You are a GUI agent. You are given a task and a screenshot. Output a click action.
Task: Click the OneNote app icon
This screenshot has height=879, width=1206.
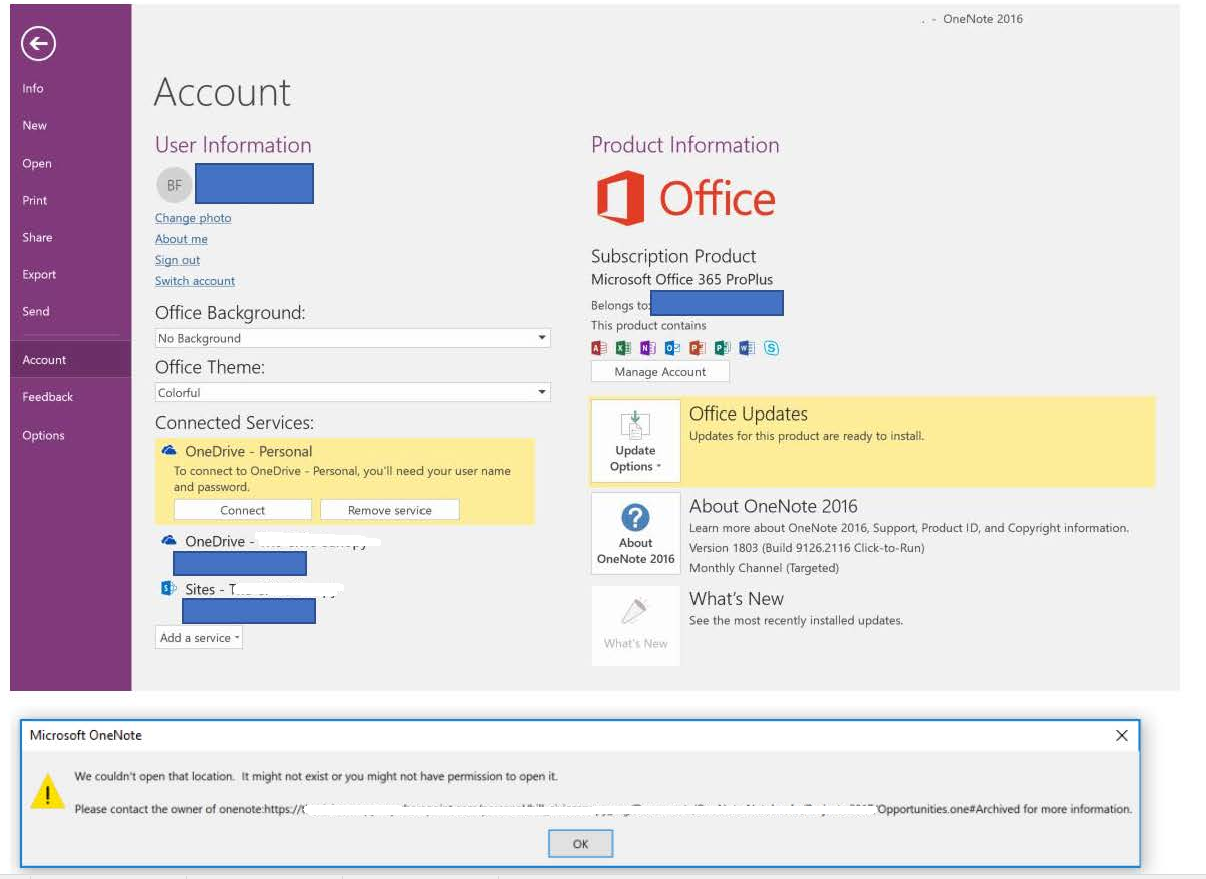pos(648,348)
